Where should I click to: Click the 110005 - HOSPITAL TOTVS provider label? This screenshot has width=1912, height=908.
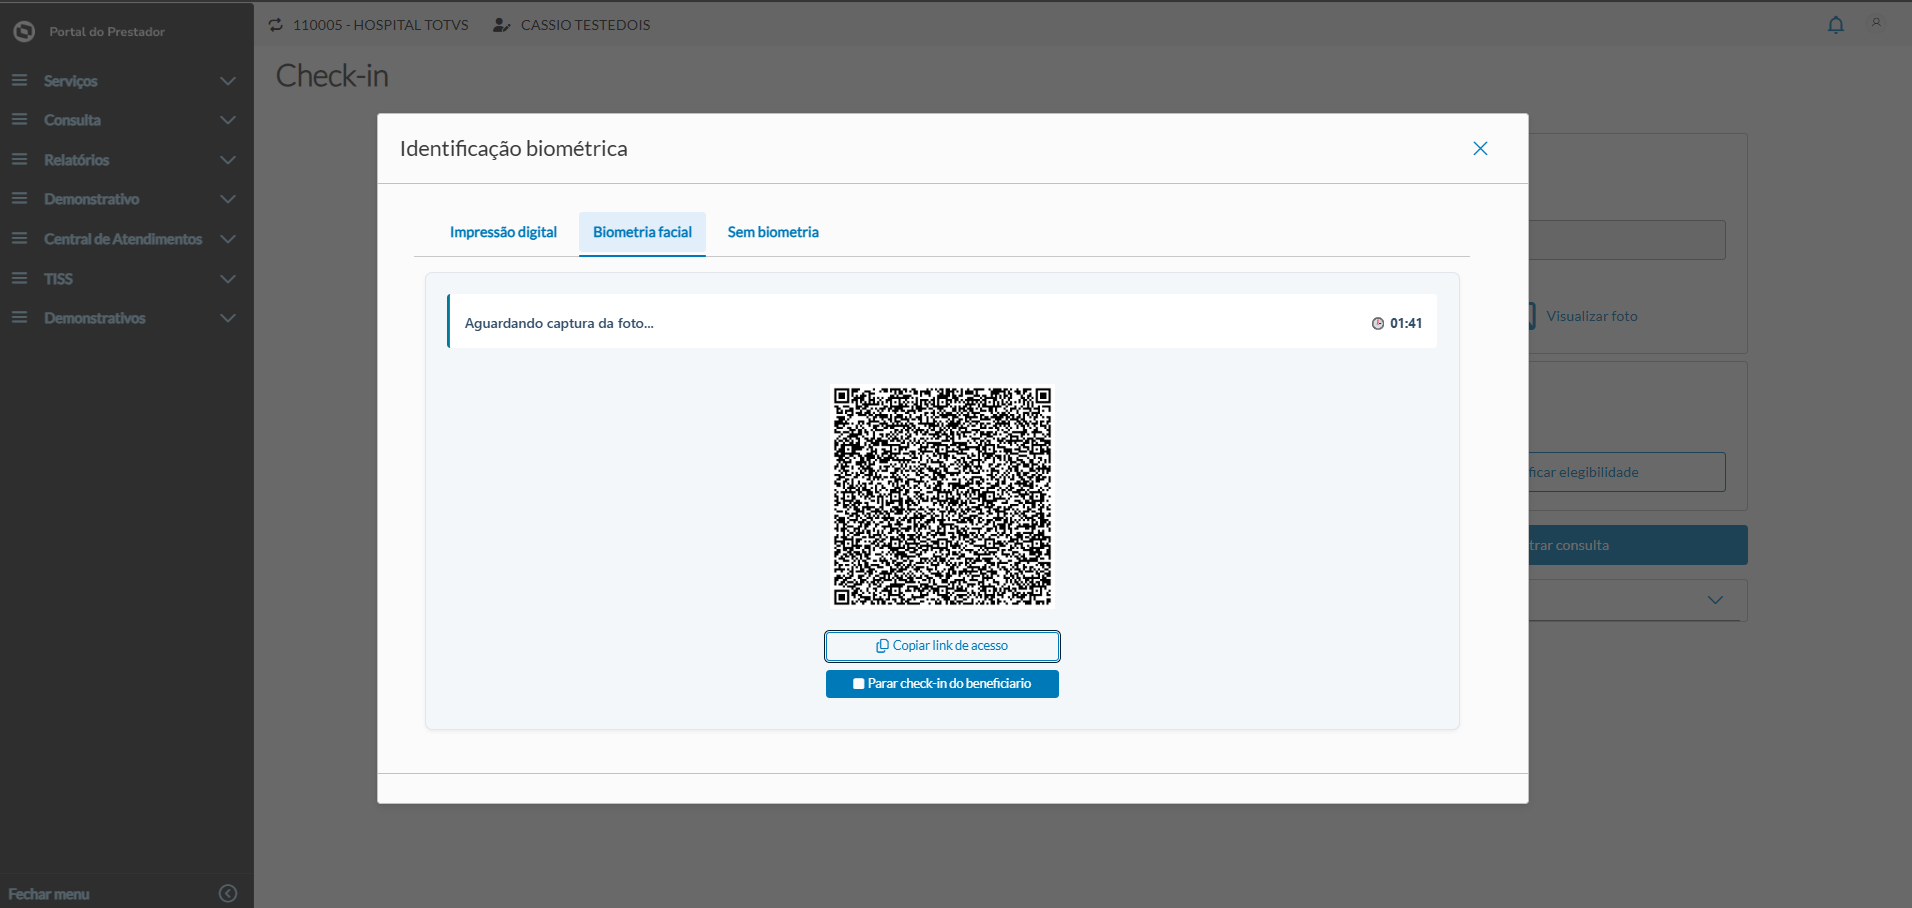pos(381,25)
